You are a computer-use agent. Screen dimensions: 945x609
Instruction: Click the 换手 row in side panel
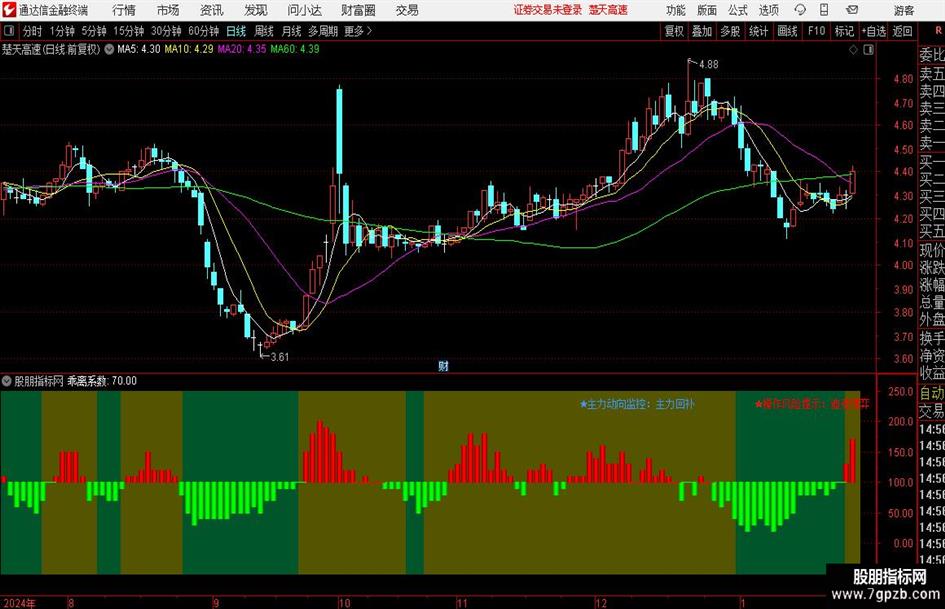[932, 338]
